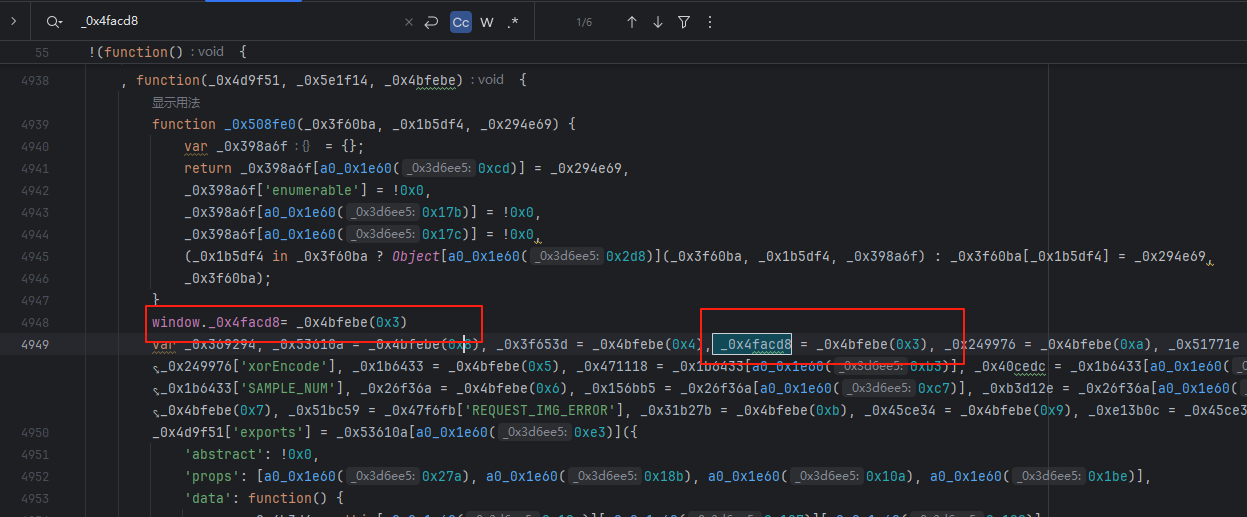
Task: Enable Regex (.*) search option
Action: [513, 22]
